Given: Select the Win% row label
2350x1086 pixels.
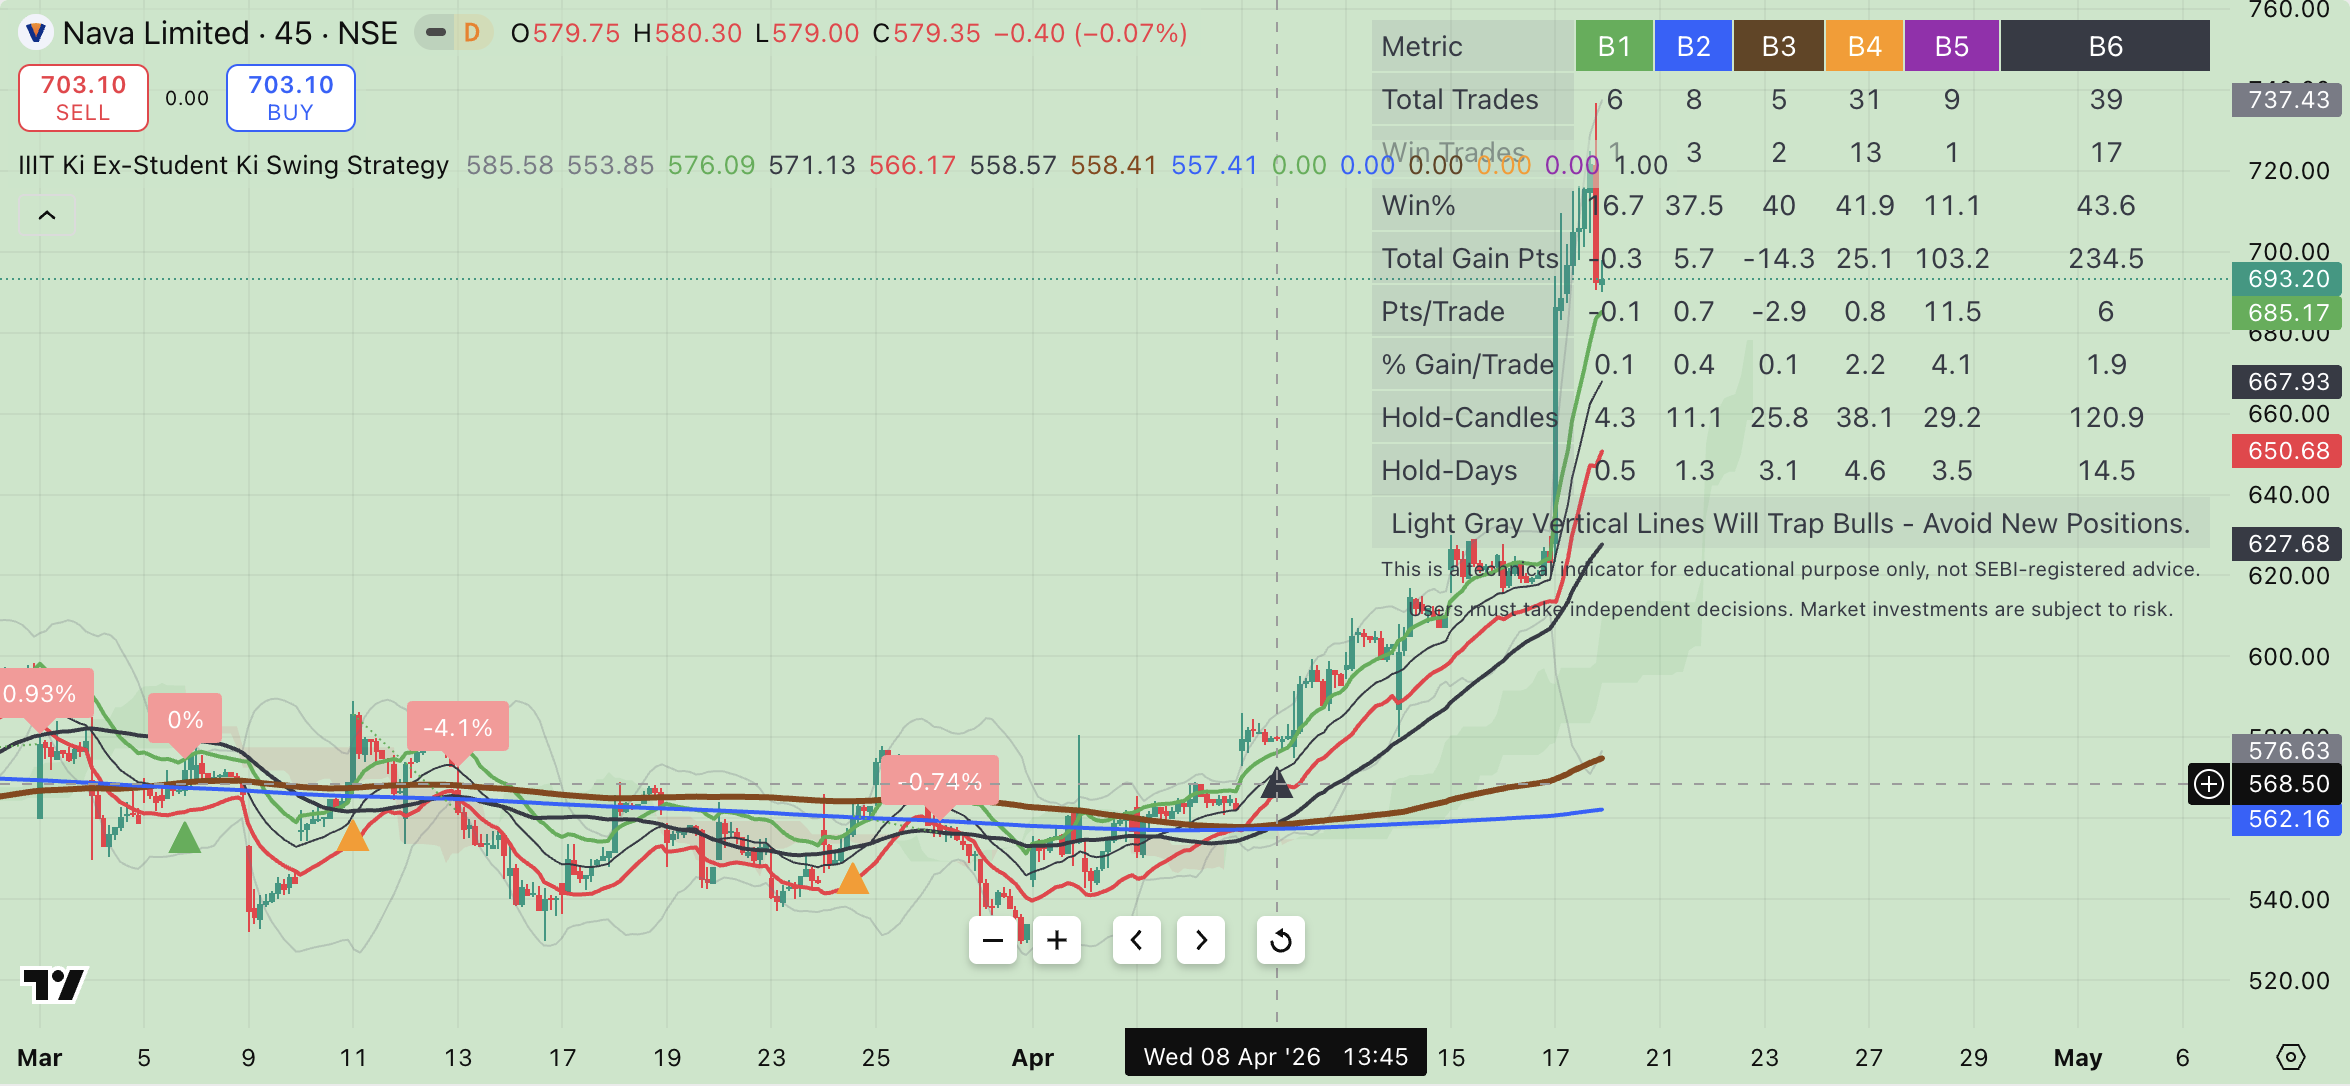Looking at the screenshot, I should pyautogui.click(x=1418, y=205).
